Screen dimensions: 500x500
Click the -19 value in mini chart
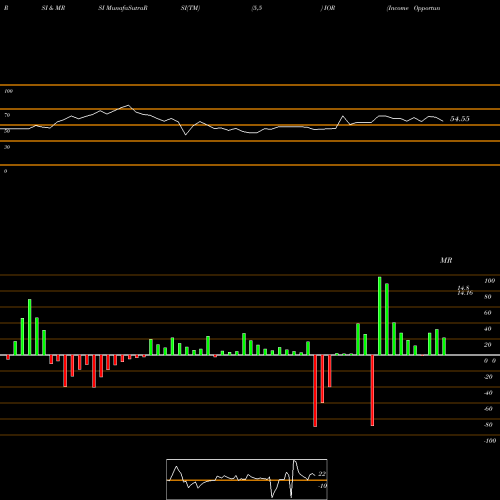[322, 486]
